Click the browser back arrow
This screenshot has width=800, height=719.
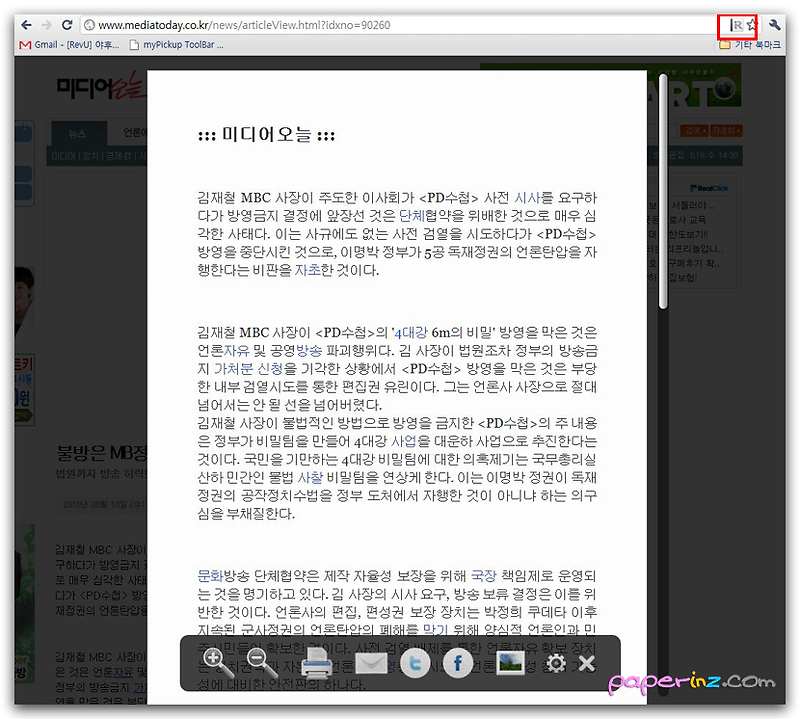coord(27,24)
